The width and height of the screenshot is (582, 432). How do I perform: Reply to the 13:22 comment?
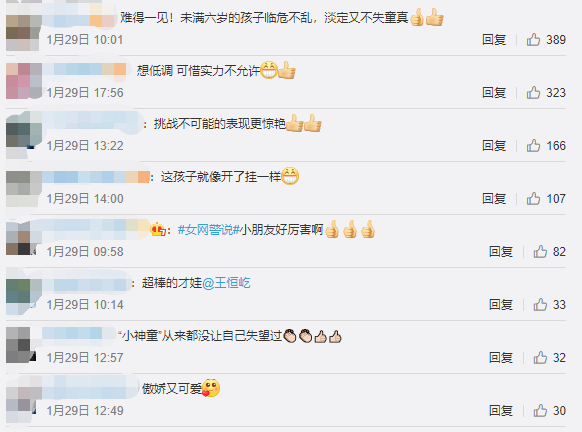pyautogui.click(x=494, y=145)
